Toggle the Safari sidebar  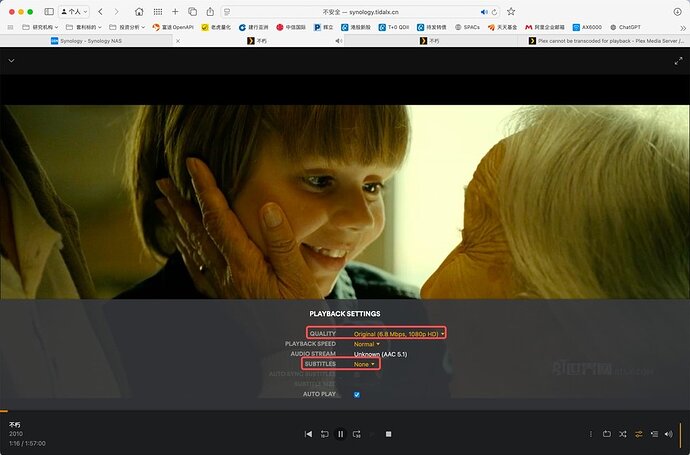click(x=49, y=12)
